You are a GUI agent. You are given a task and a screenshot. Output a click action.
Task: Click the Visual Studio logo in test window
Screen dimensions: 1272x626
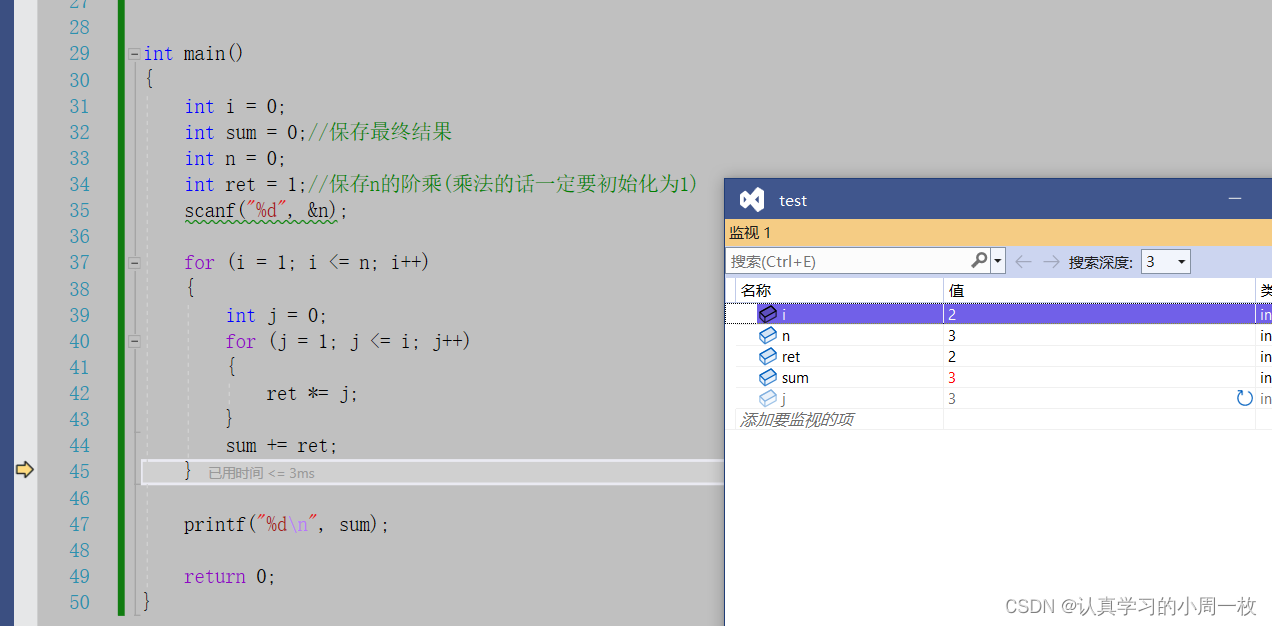coord(752,200)
